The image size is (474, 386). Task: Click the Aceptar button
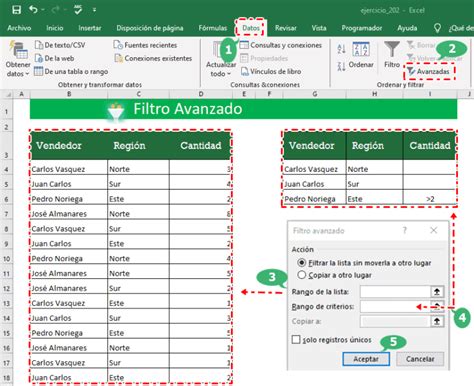point(366,359)
